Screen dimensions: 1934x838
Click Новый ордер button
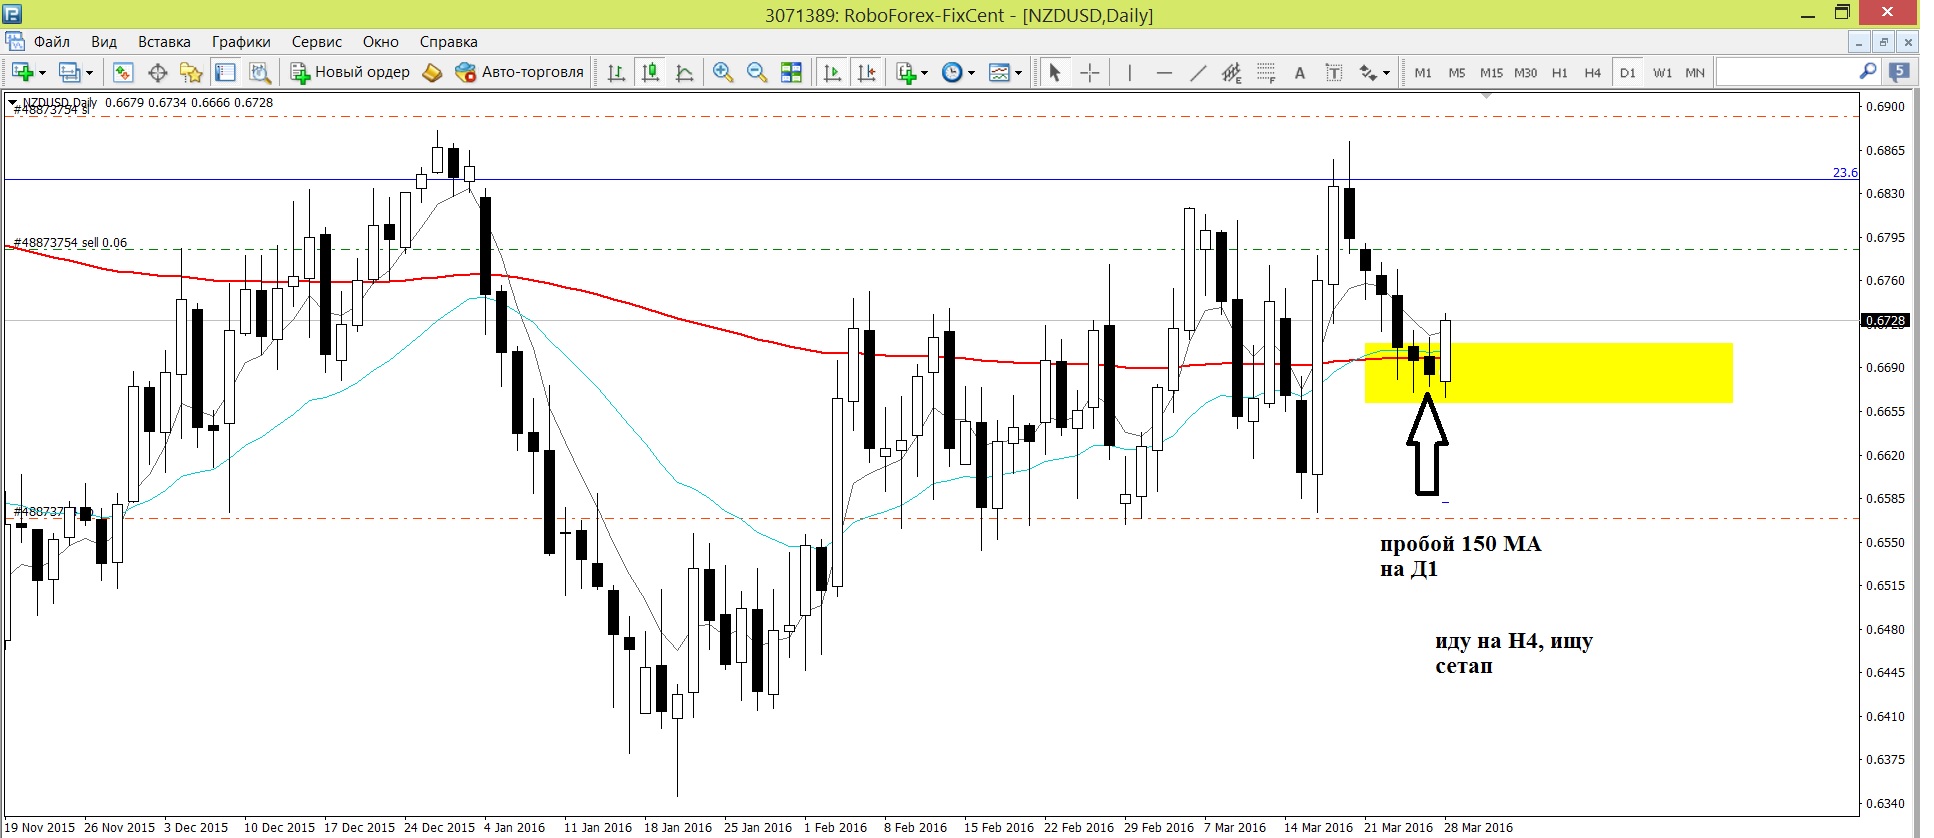[x=350, y=72]
